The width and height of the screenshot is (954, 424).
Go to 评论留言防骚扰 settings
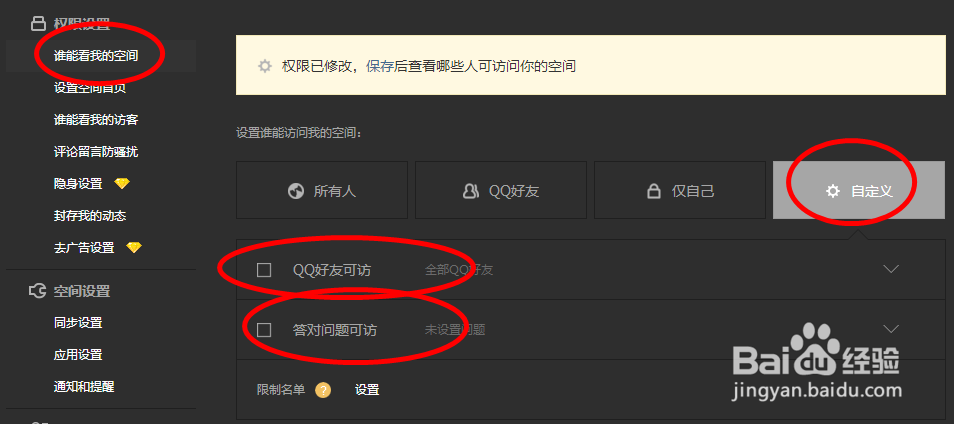(x=96, y=151)
